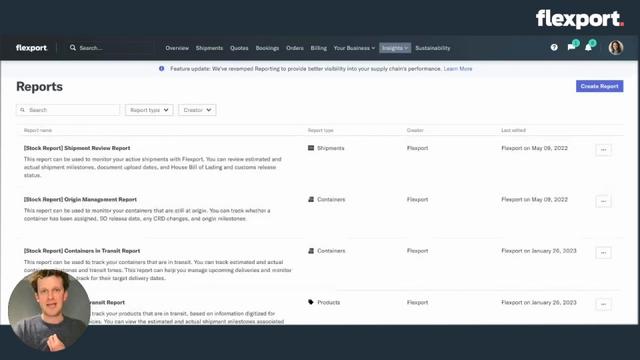Click the 'Shipments' report type text
The image size is (640, 360).
click(331, 148)
